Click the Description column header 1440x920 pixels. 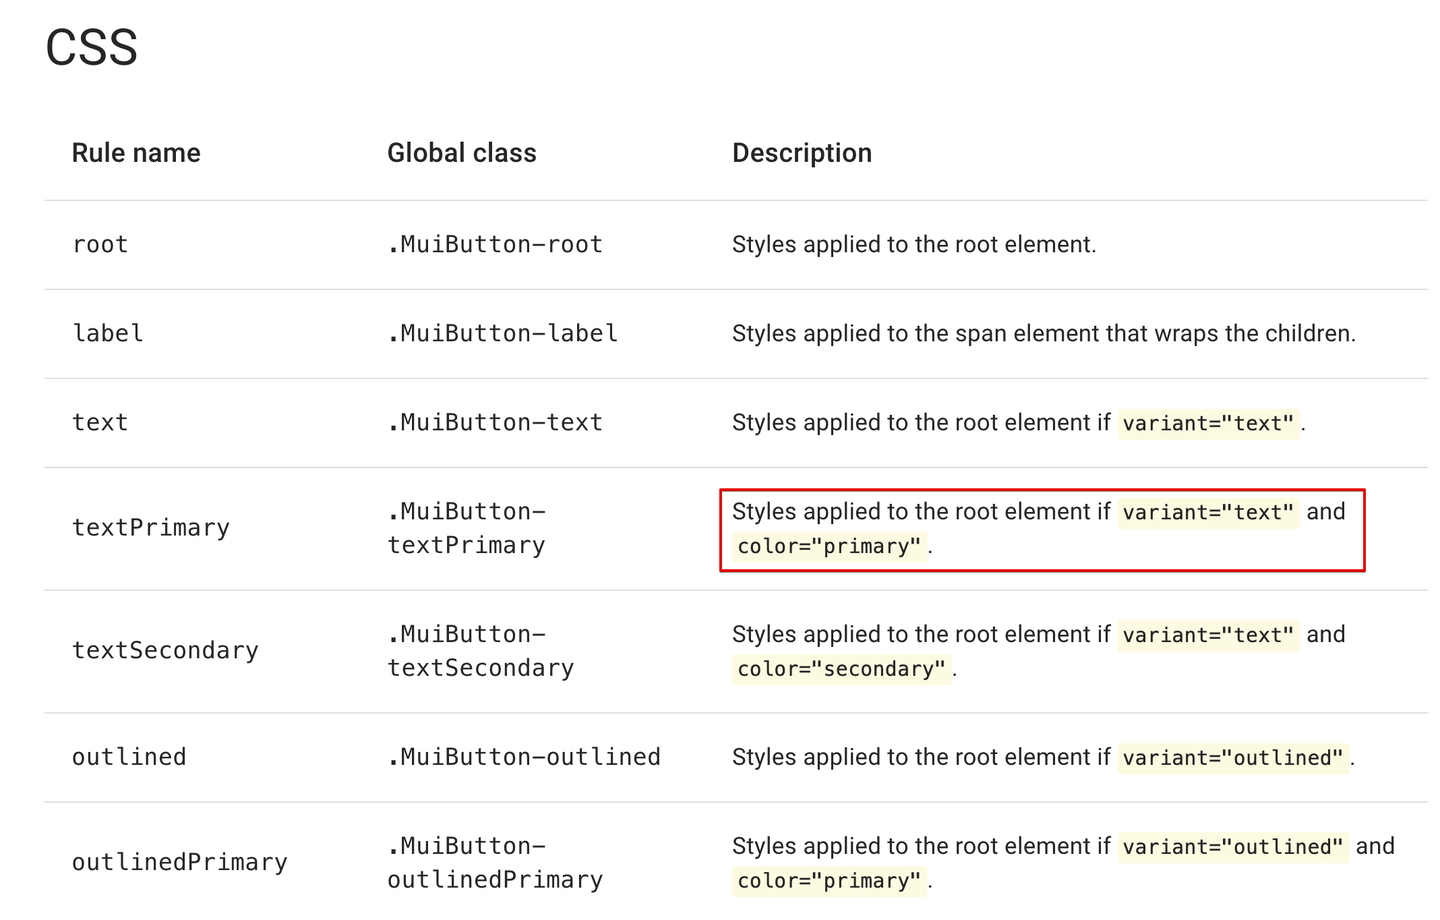pos(801,153)
